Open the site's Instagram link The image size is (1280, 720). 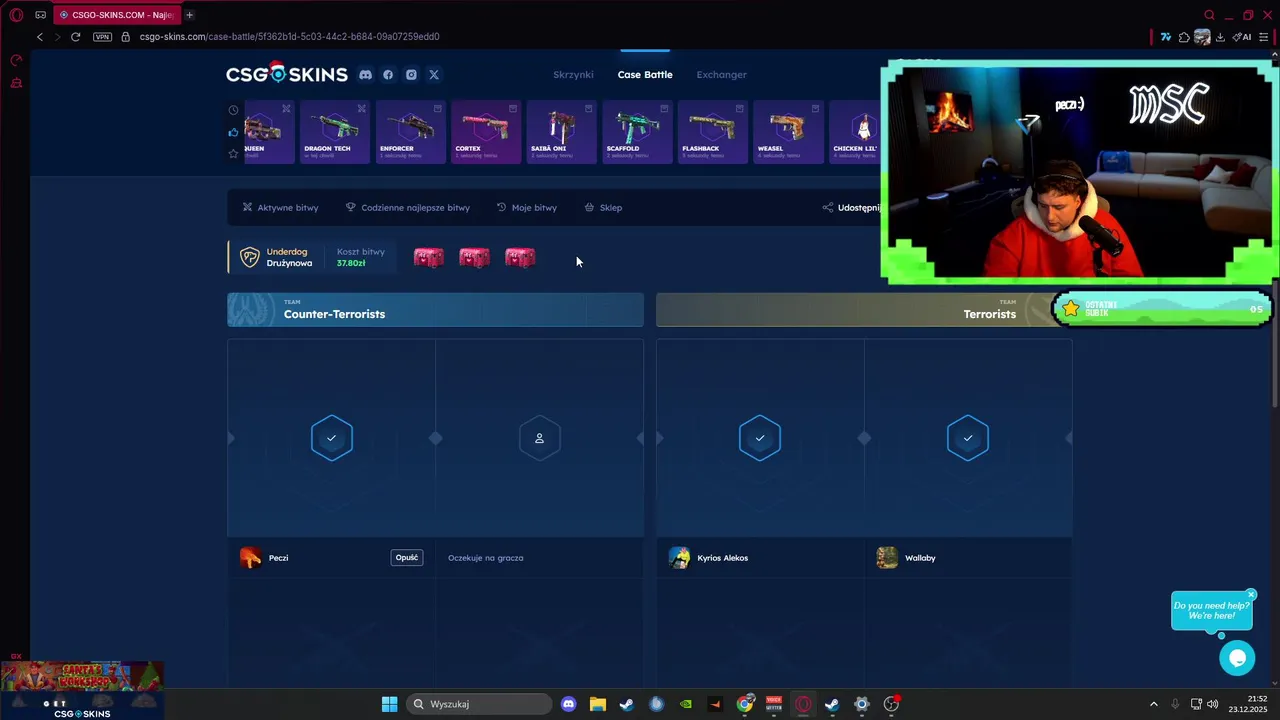[x=411, y=75]
